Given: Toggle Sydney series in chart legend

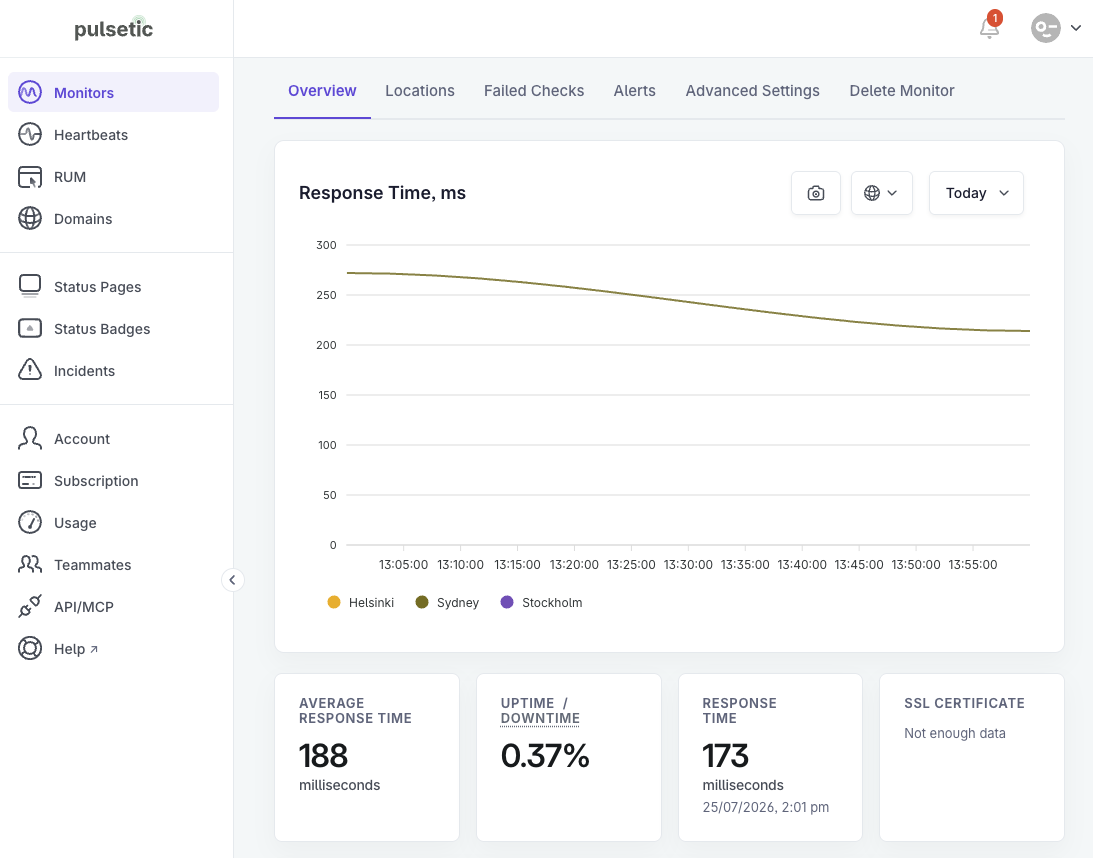Looking at the screenshot, I should tap(447, 602).
